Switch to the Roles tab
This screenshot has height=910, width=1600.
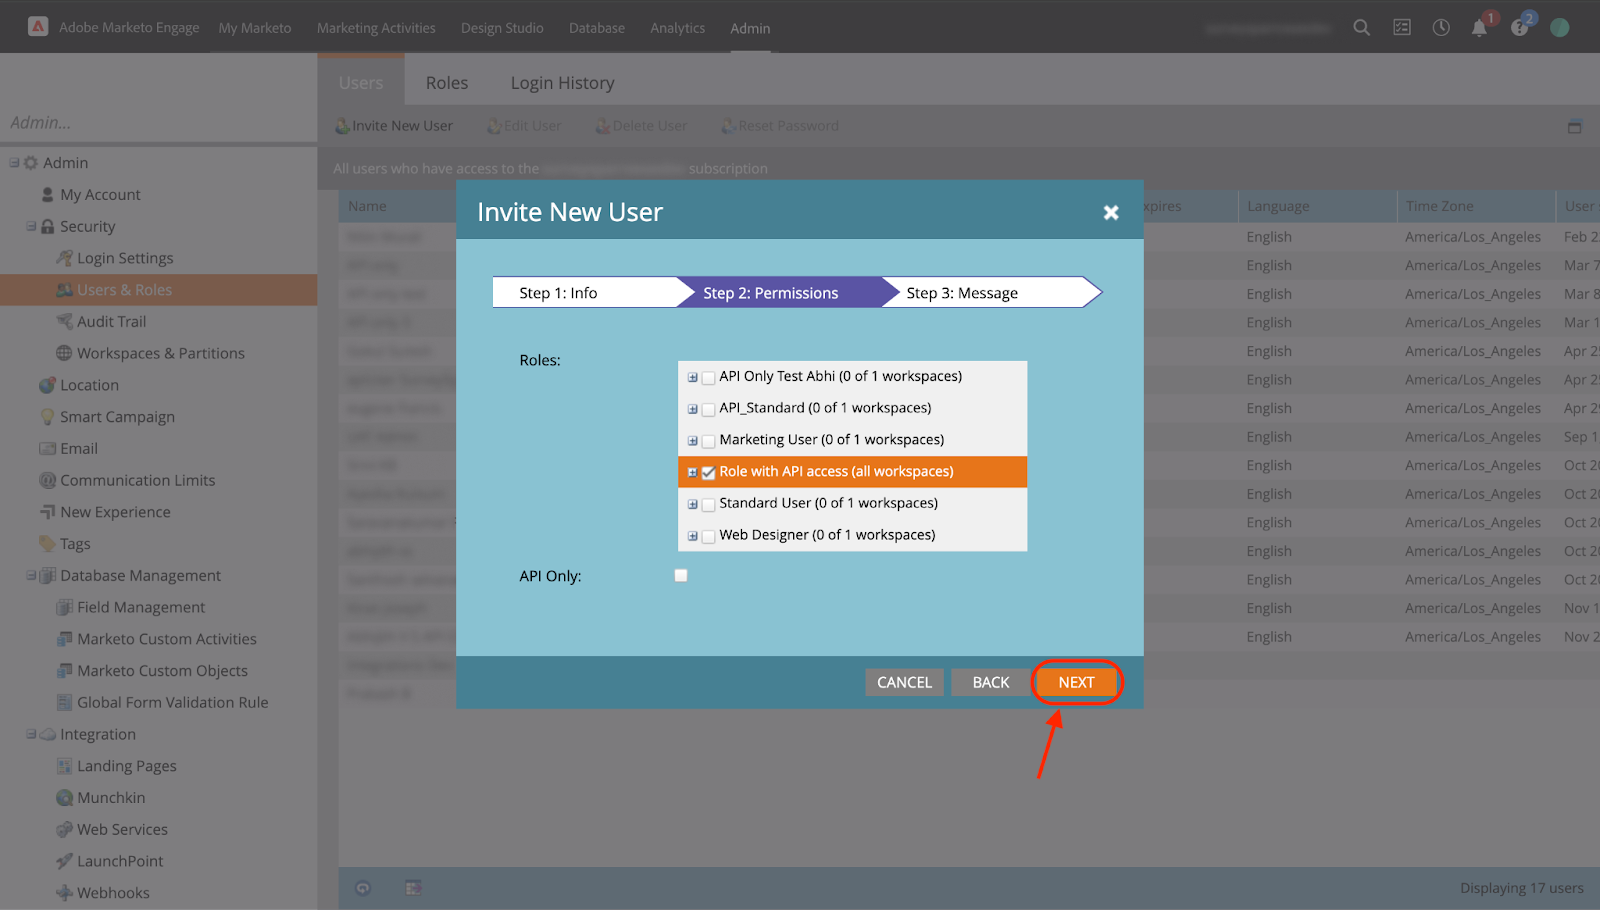pyautogui.click(x=446, y=83)
